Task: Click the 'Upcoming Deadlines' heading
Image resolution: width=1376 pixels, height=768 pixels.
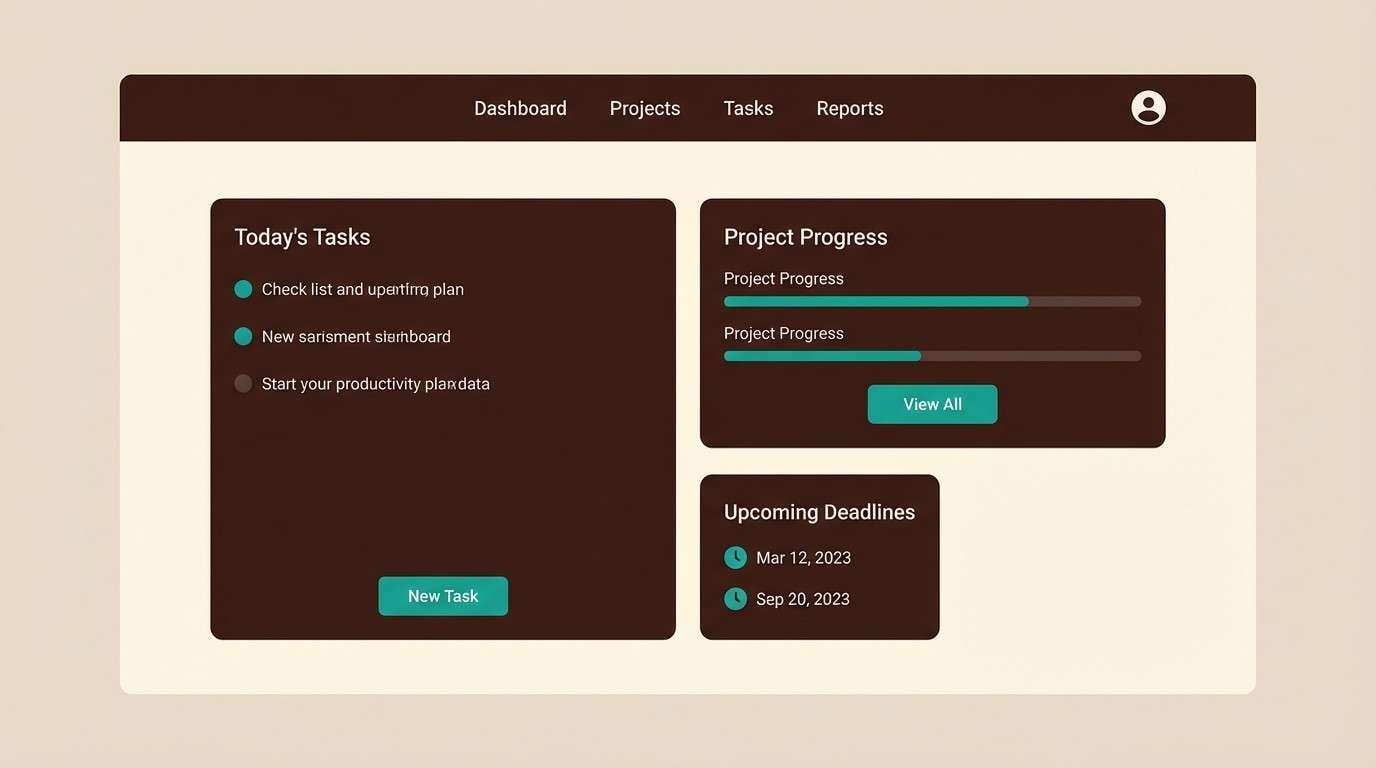Action: click(x=819, y=511)
